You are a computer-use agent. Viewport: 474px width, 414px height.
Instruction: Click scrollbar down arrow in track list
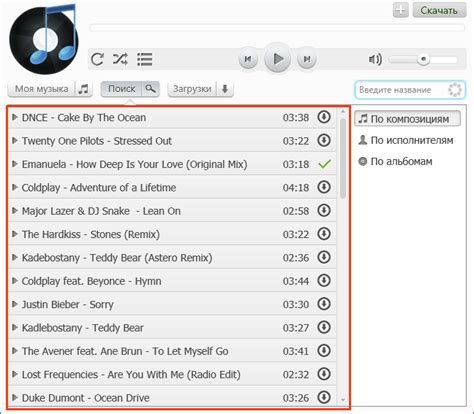click(343, 400)
